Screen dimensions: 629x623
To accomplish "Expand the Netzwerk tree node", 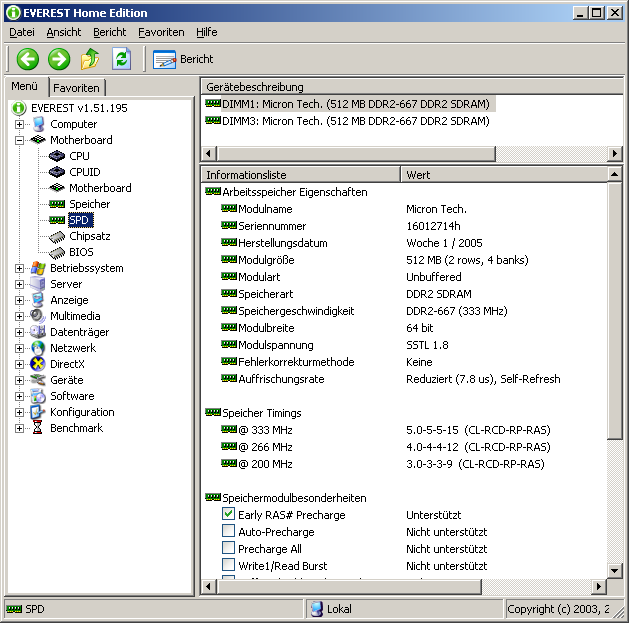I will tap(19, 349).
